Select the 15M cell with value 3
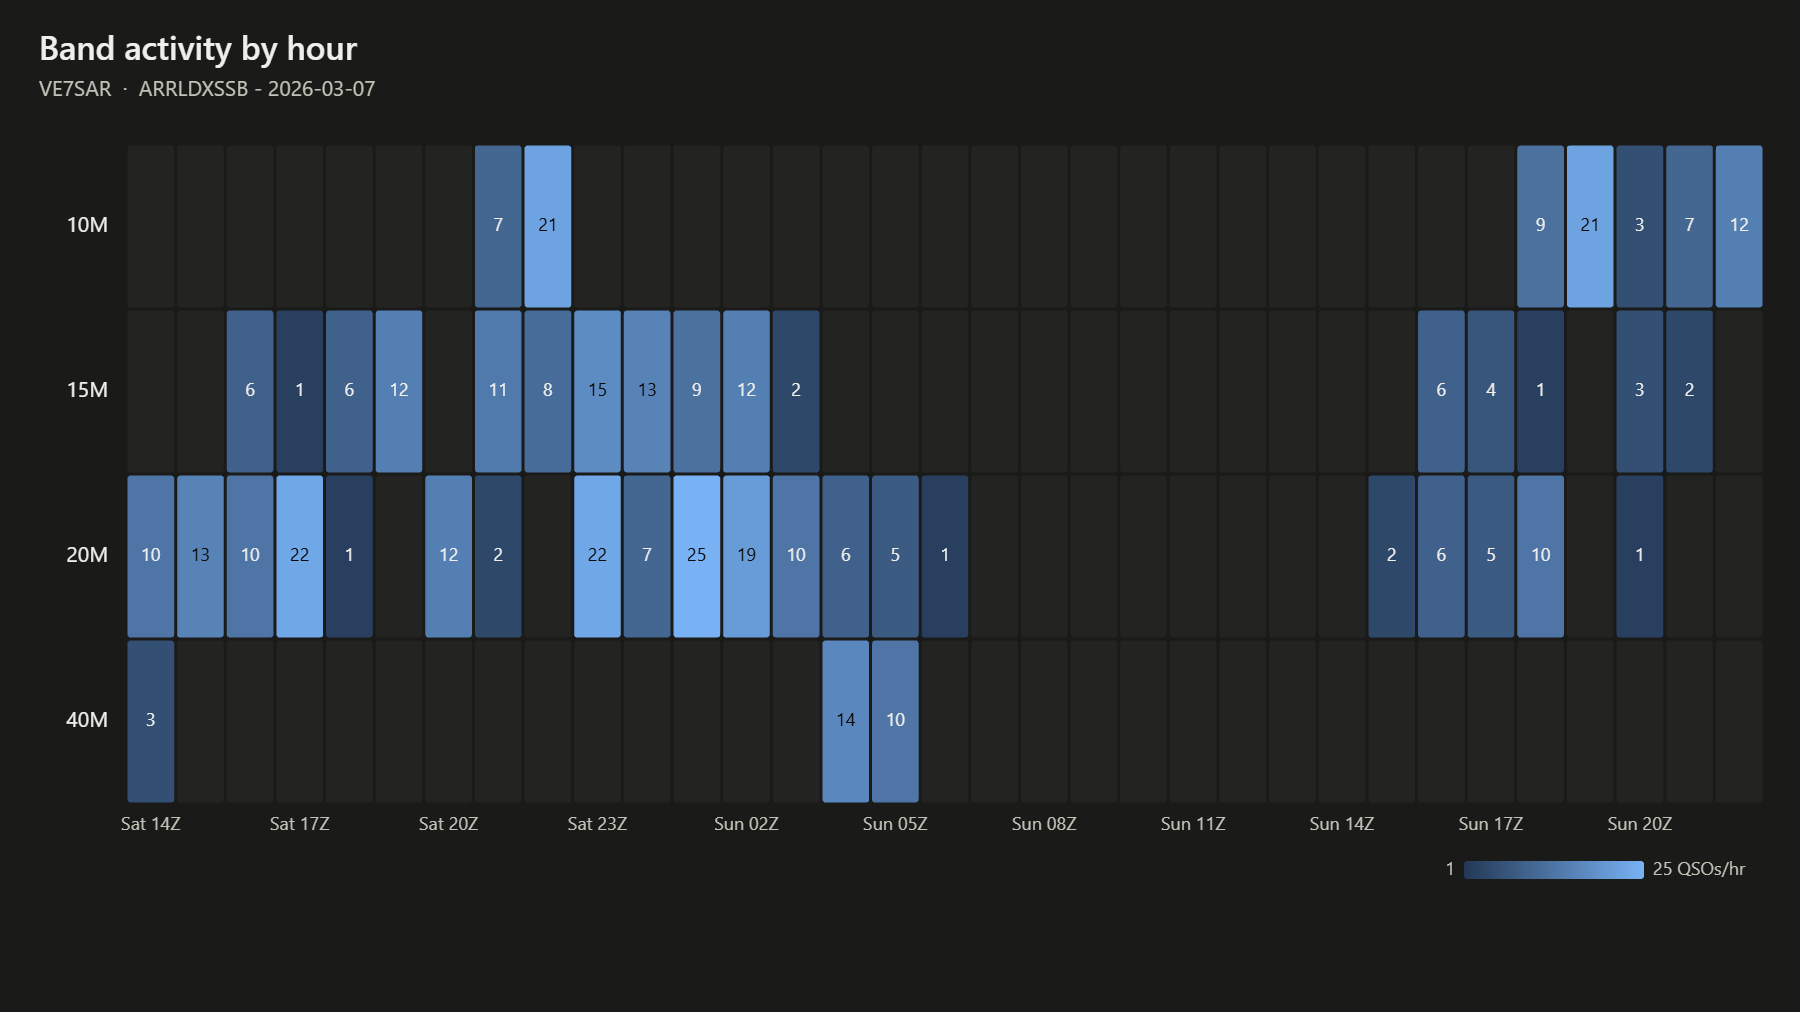Image resolution: width=1800 pixels, height=1012 pixels. pos(1640,391)
